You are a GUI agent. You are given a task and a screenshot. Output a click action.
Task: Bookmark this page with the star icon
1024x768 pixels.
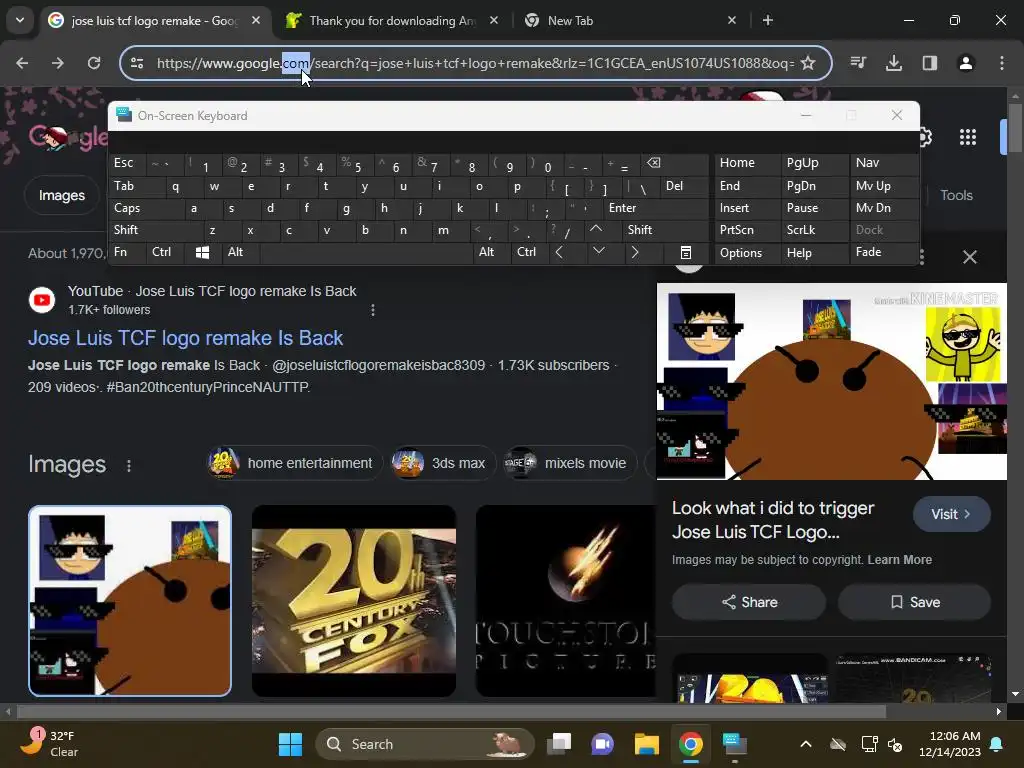pos(808,63)
